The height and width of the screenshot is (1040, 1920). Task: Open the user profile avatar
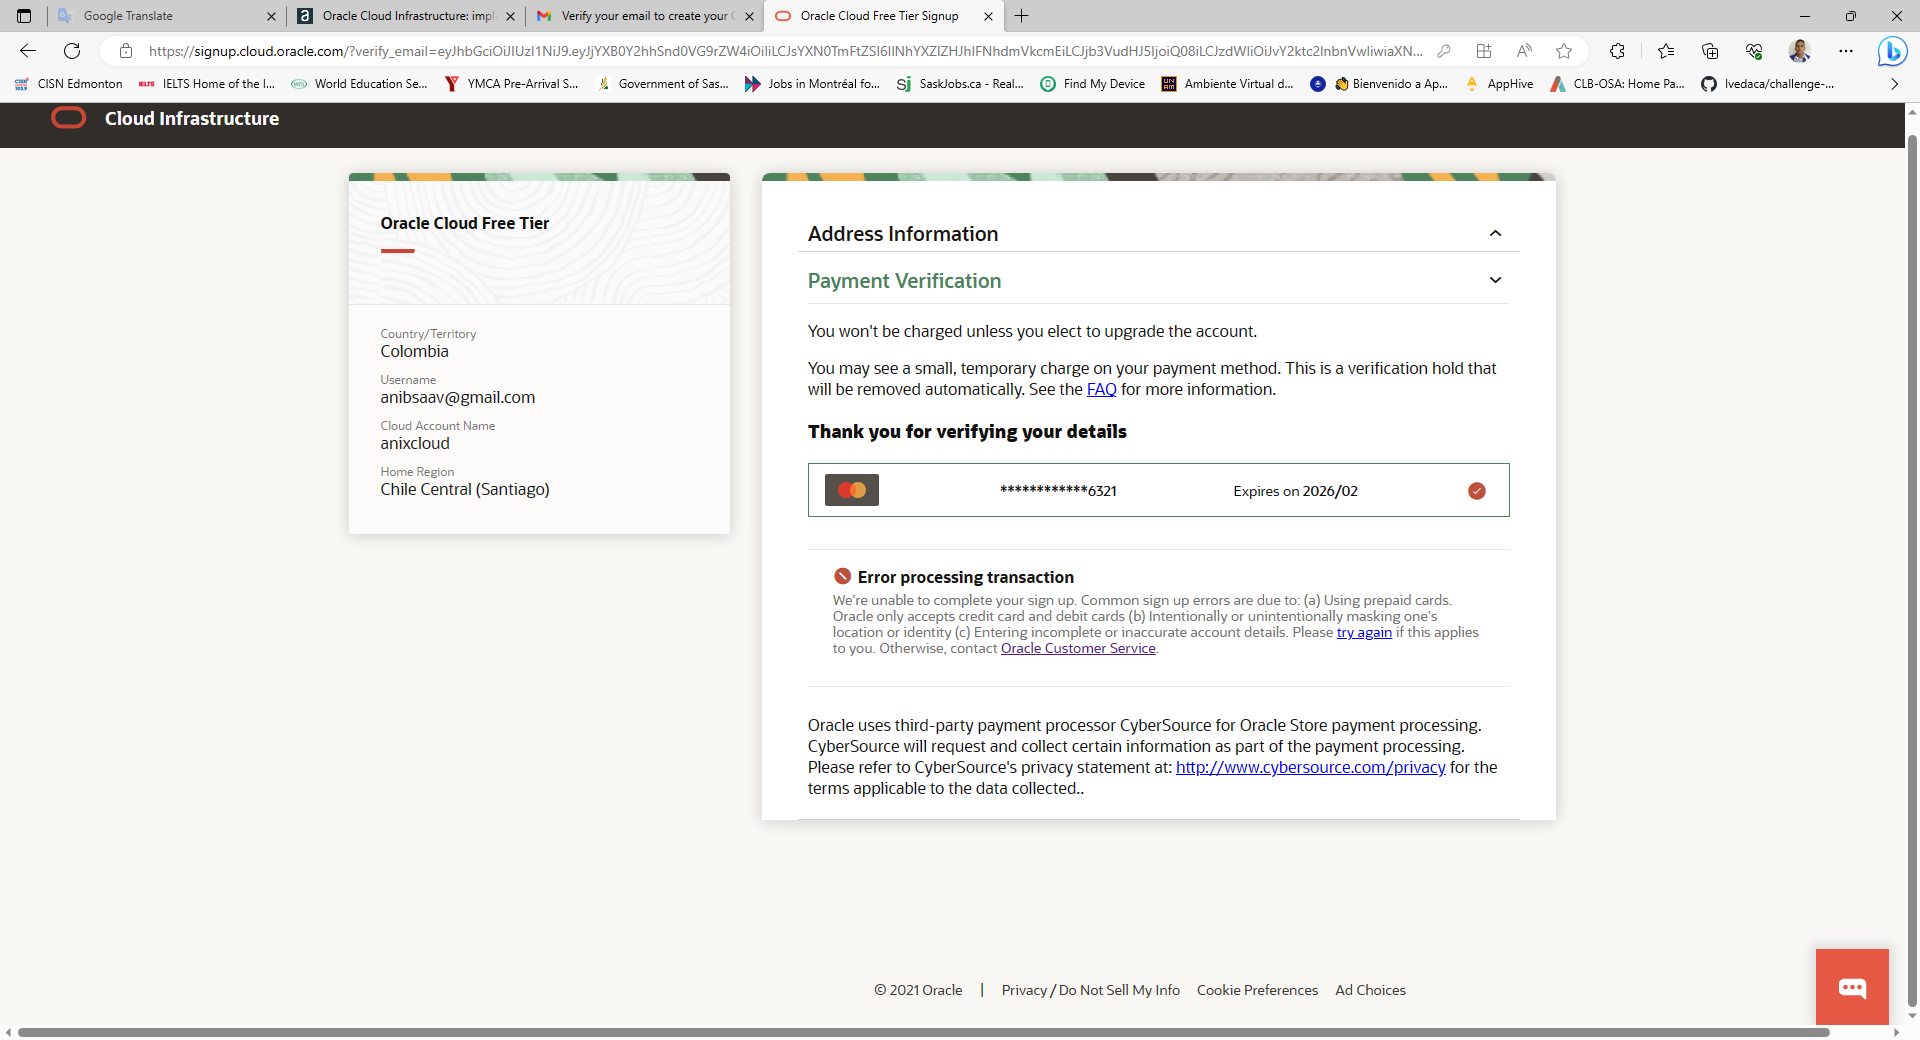tap(1800, 51)
